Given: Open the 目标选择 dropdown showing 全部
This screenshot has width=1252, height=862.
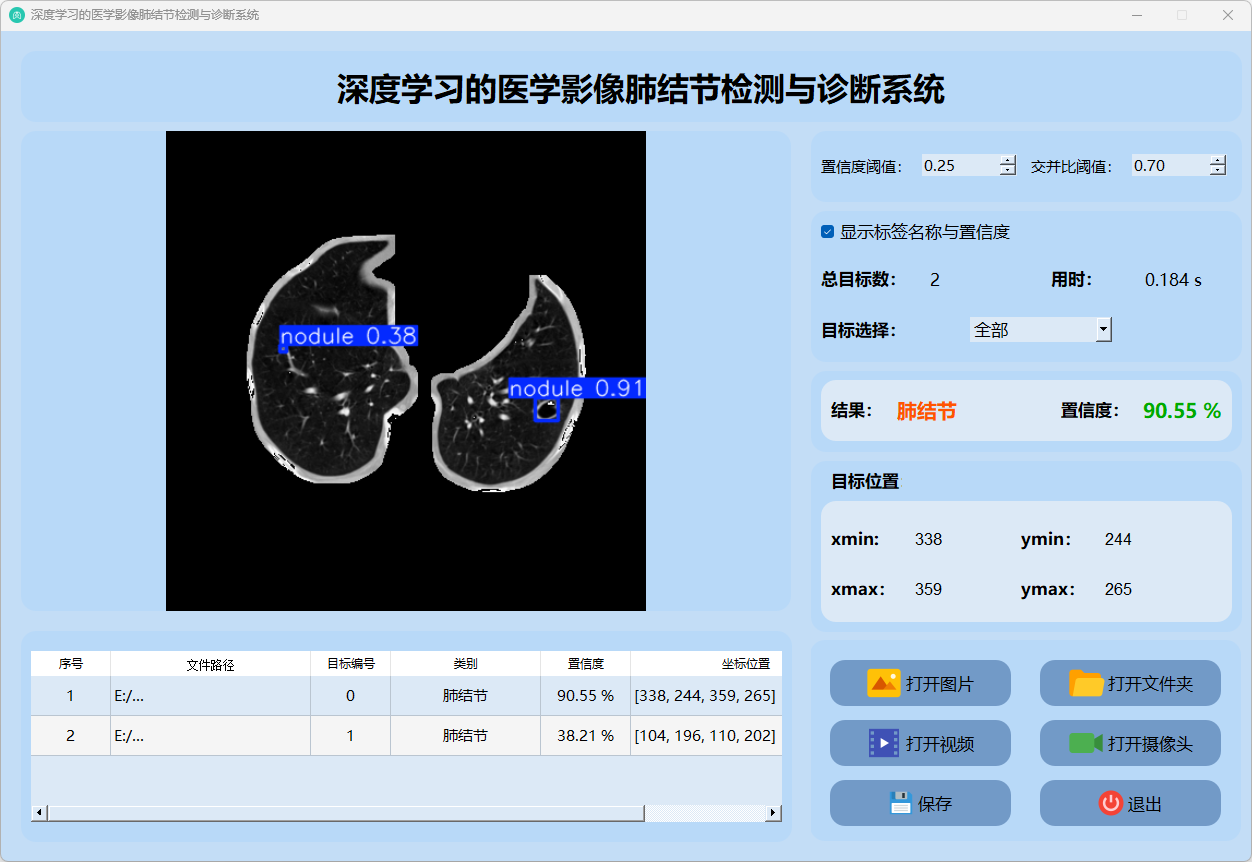Looking at the screenshot, I should click(x=1103, y=329).
